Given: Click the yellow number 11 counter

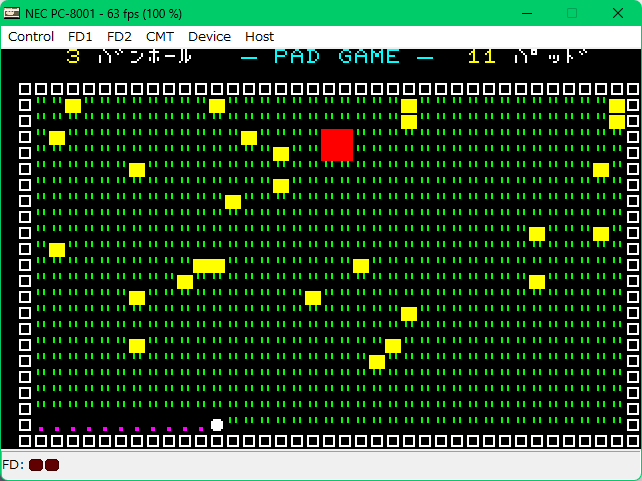Looking at the screenshot, I should tap(481, 57).
